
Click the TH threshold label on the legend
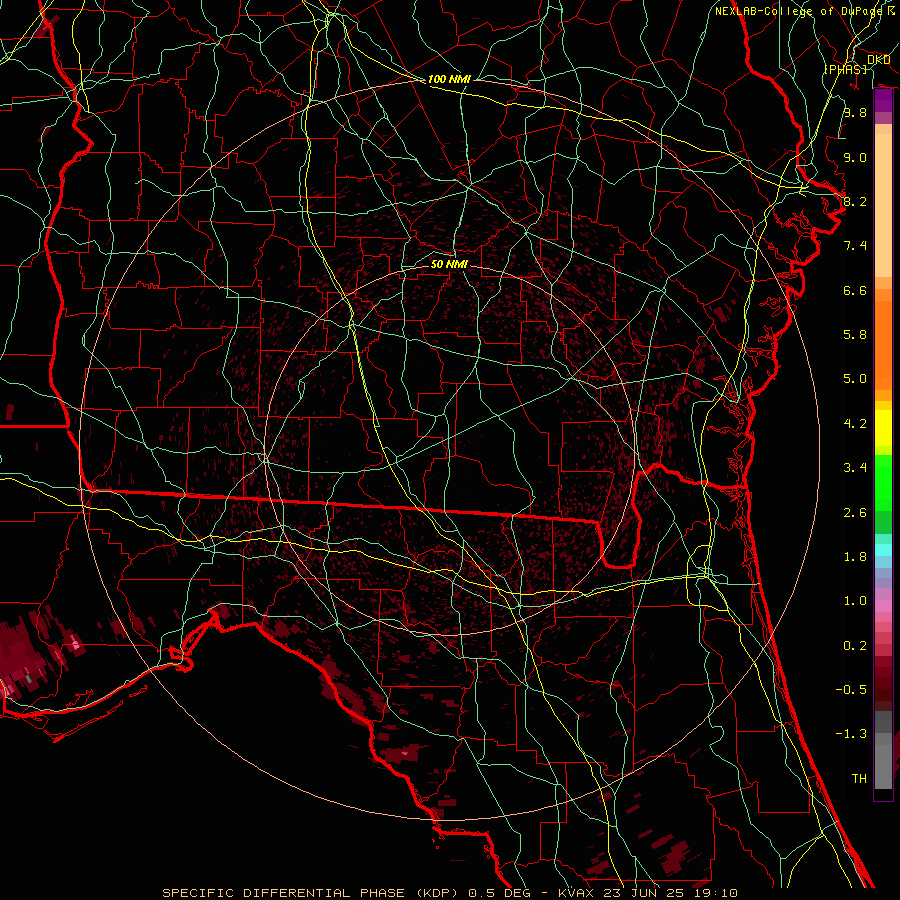[x=859, y=779]
